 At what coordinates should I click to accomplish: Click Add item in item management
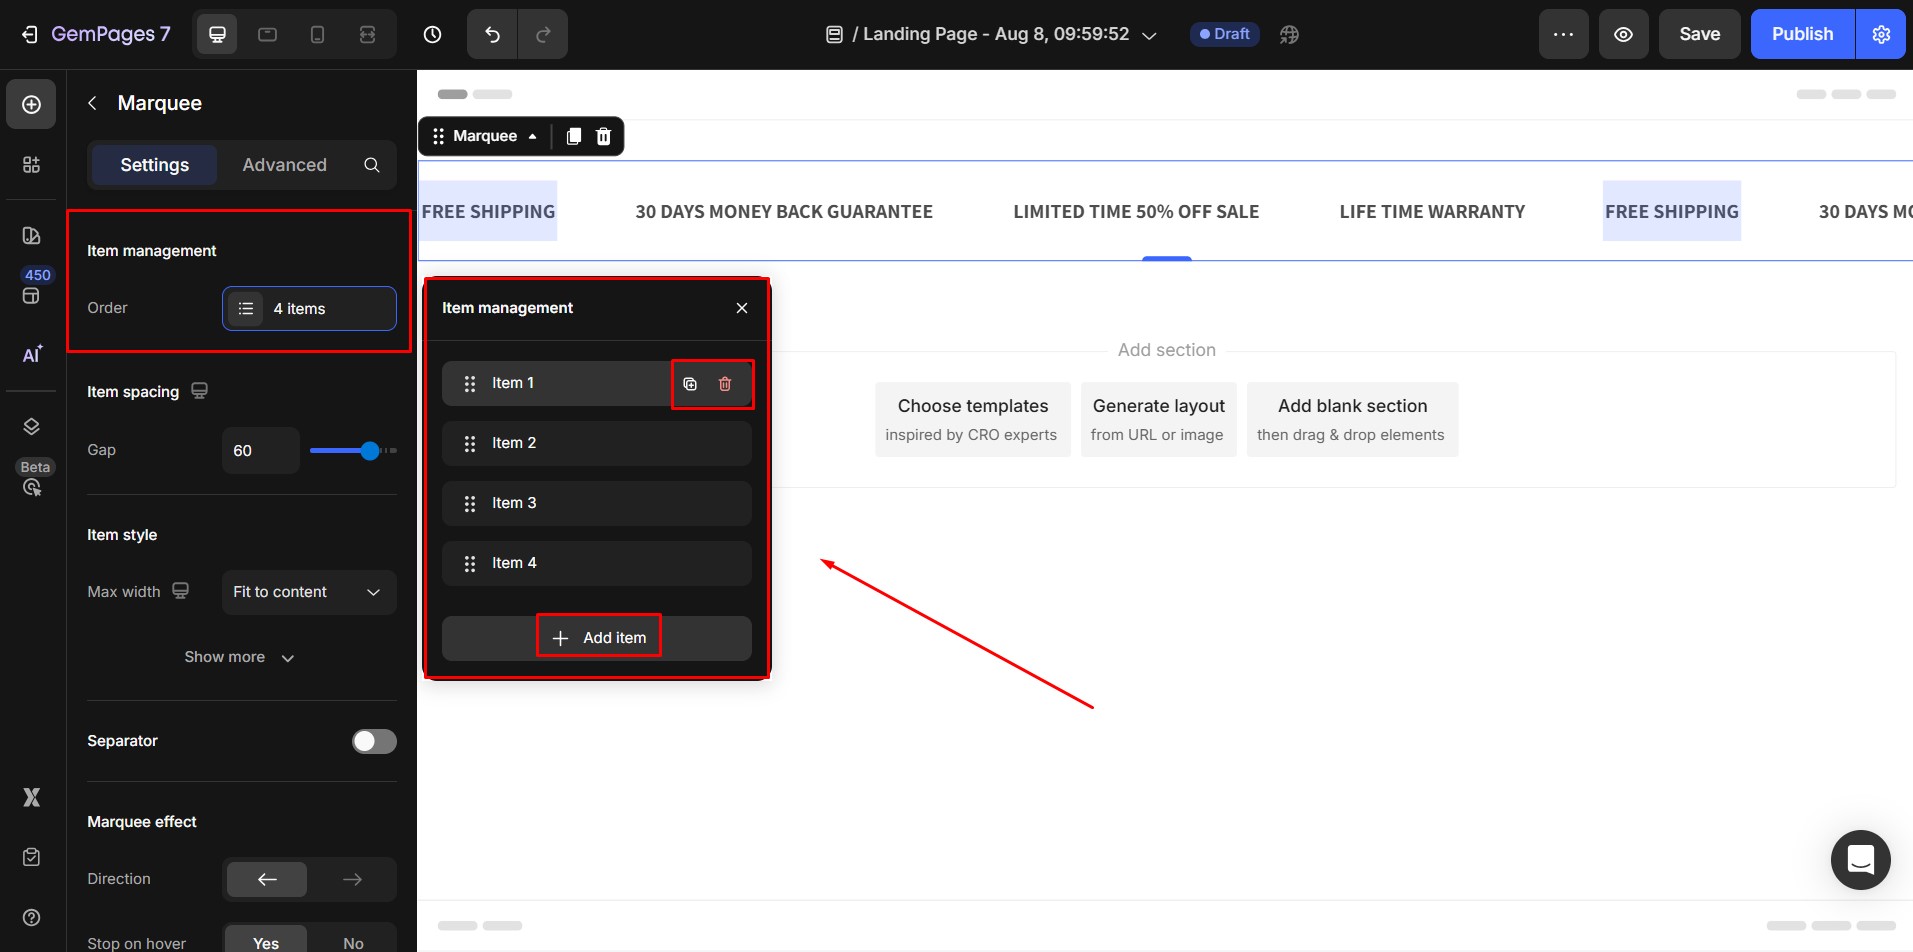tap(598, 638)
